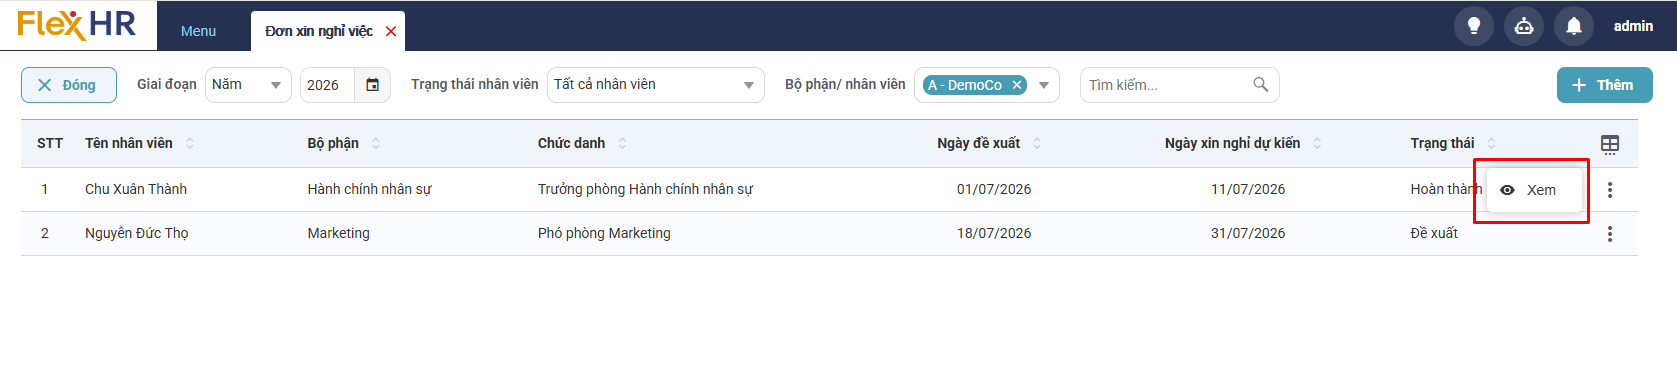Sort by Bộ phận column
This screenshot has height=392, width=1677.
point(376,143)
